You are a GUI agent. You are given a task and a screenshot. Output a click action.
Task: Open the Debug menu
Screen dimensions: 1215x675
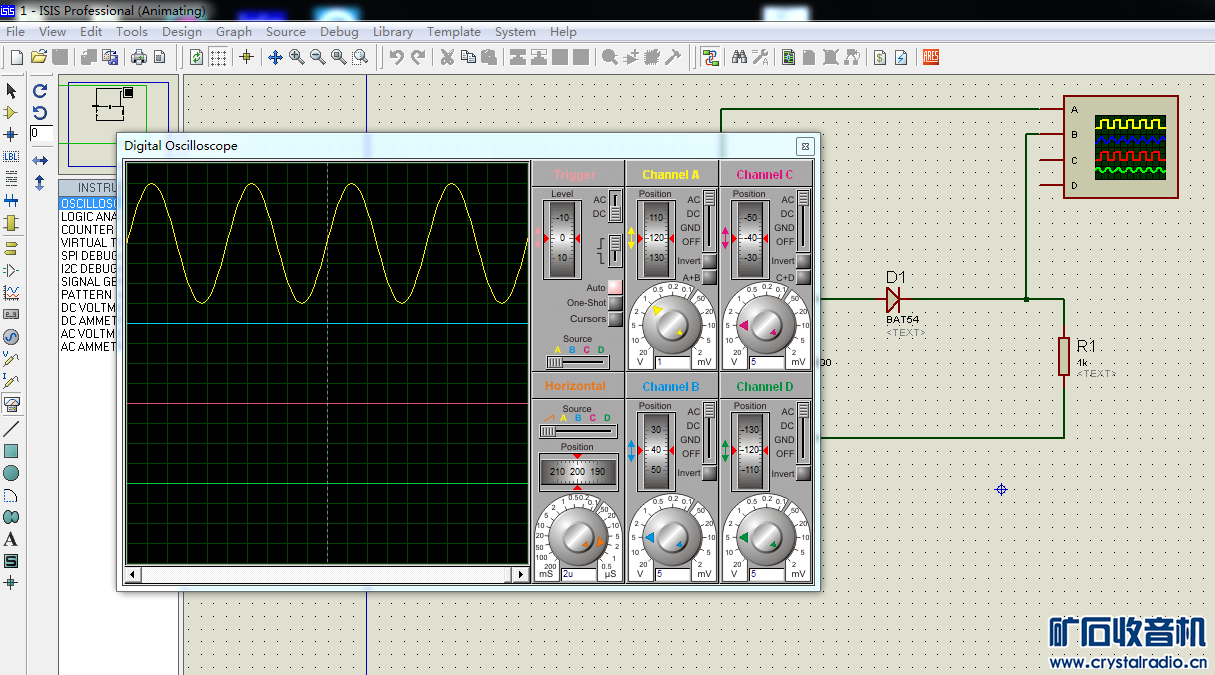(339, 31)
